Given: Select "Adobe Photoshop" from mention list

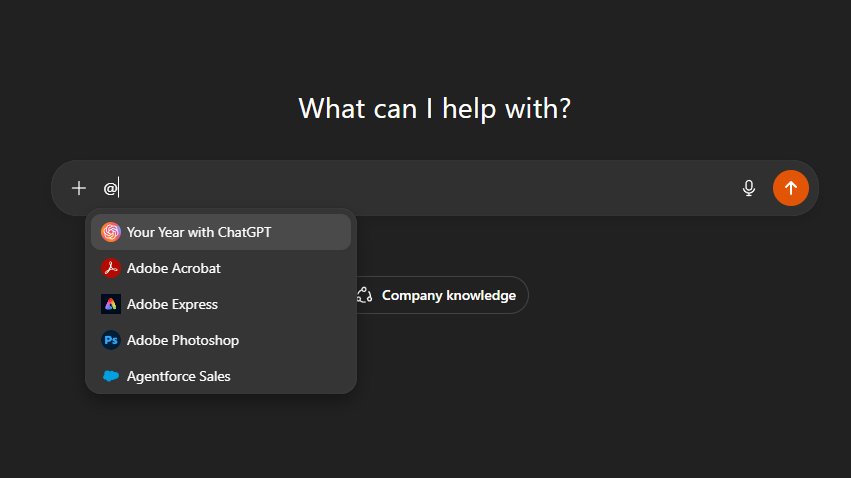Looking at the screenshot, I should (221, 340).
